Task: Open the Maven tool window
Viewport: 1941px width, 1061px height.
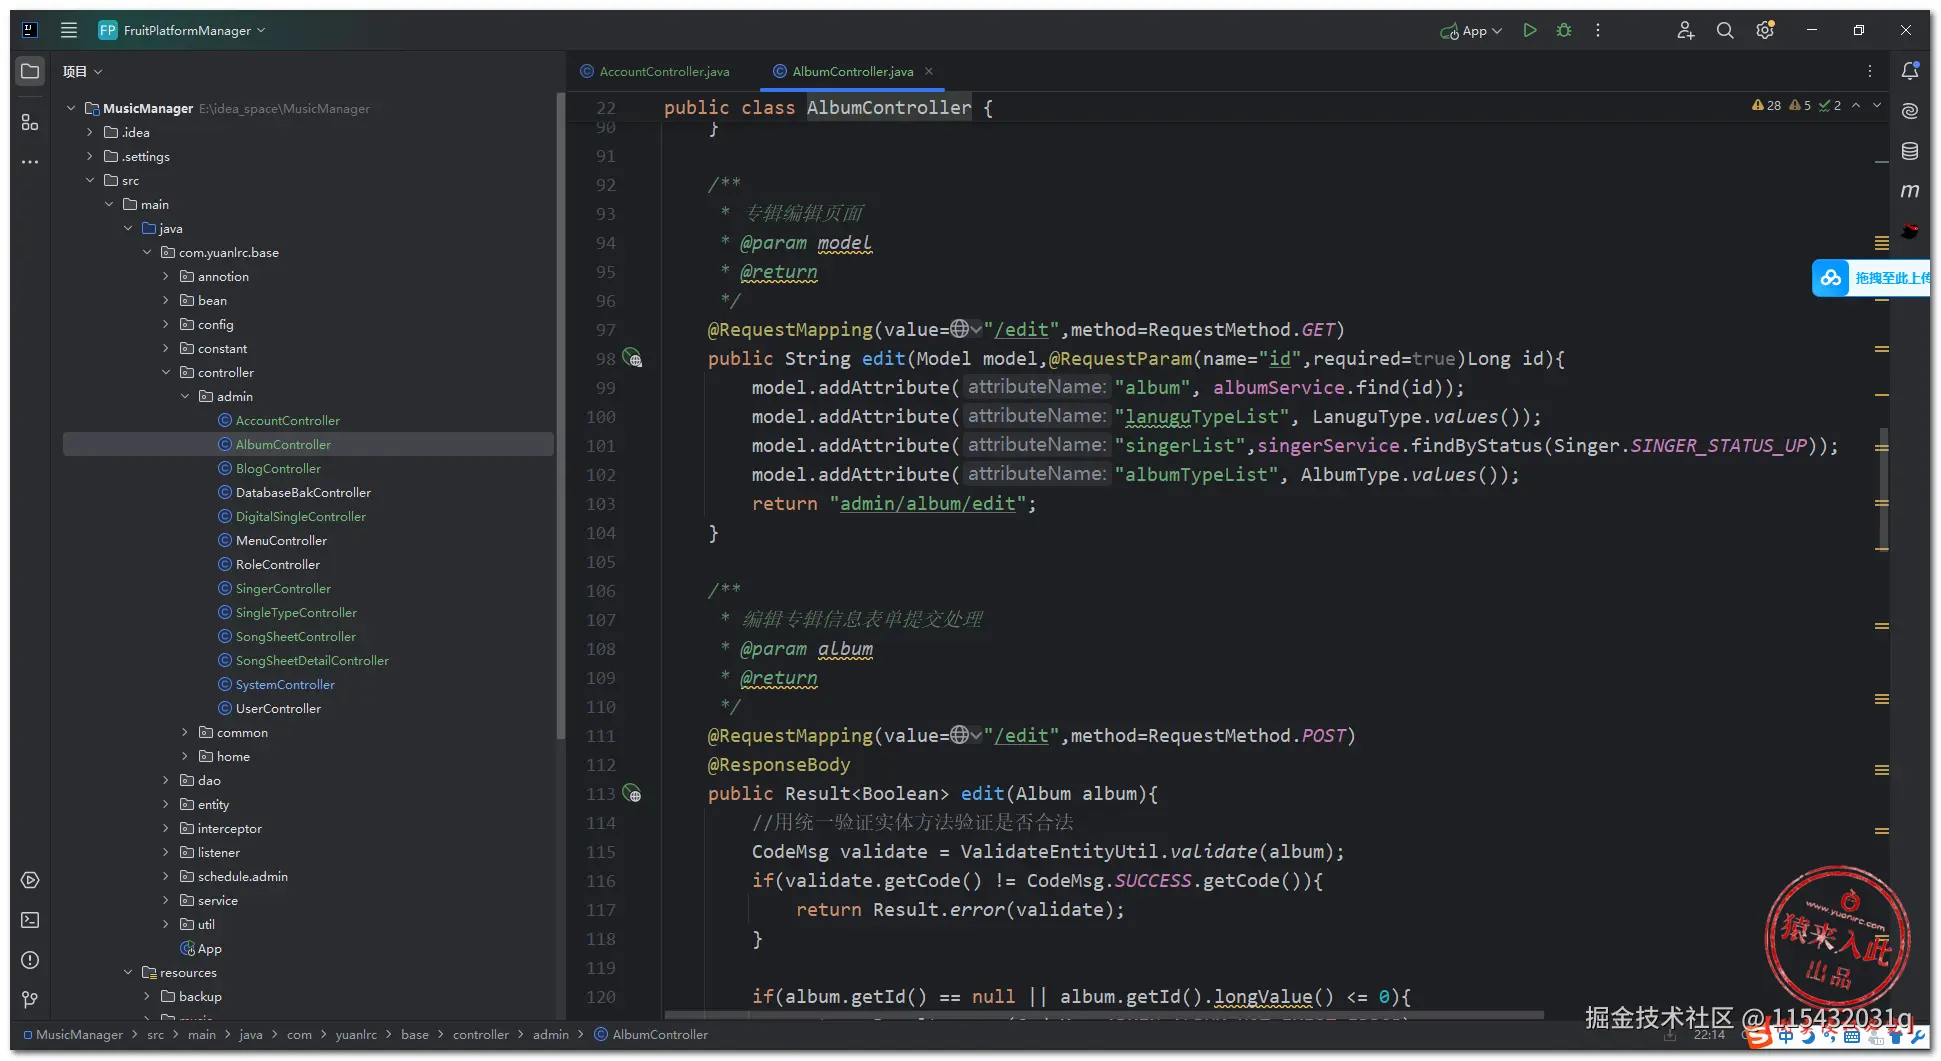Action: [1910, 191]
